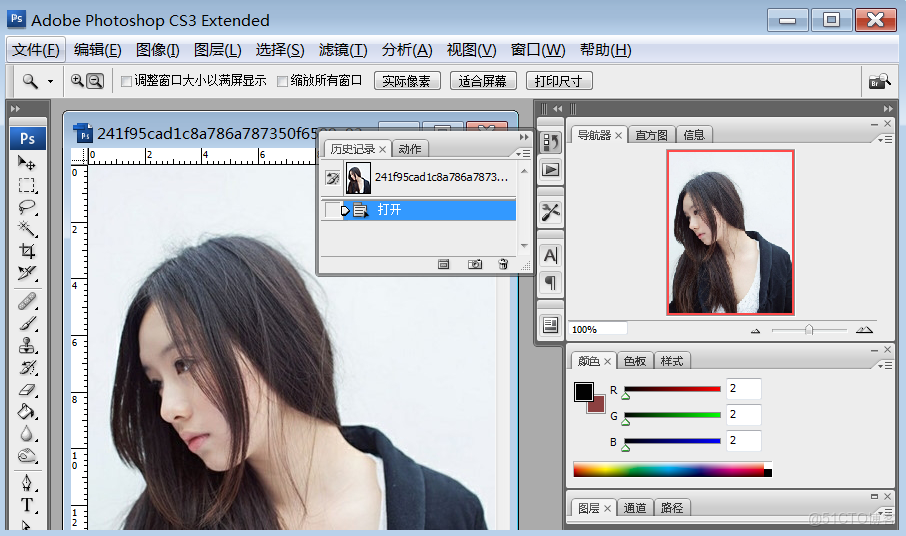Image resolution: width=906 pixels, height=536 pixels.
Task: Select the Healing Brush tool
Action: 27,301
